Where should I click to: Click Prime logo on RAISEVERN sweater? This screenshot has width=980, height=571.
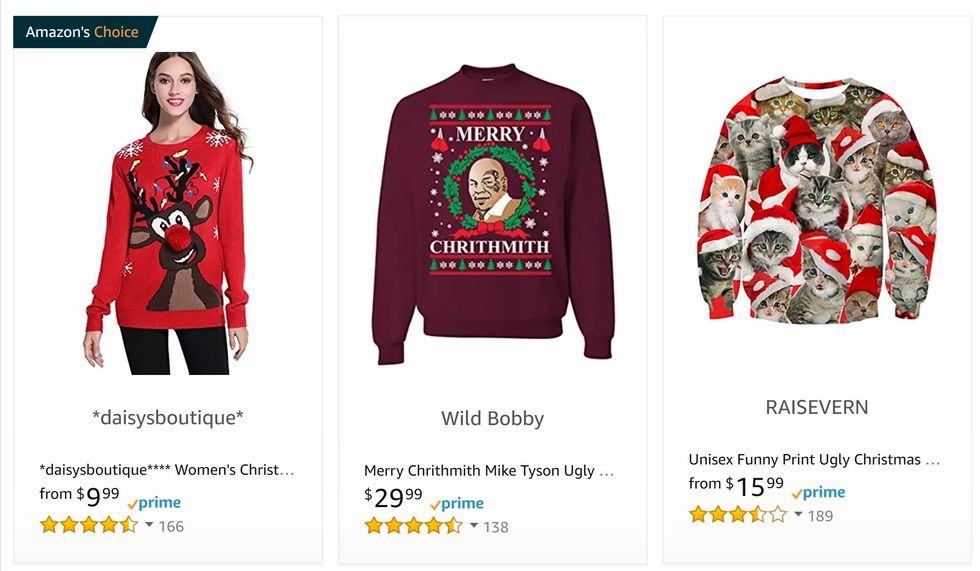click(x=818, y=492)
